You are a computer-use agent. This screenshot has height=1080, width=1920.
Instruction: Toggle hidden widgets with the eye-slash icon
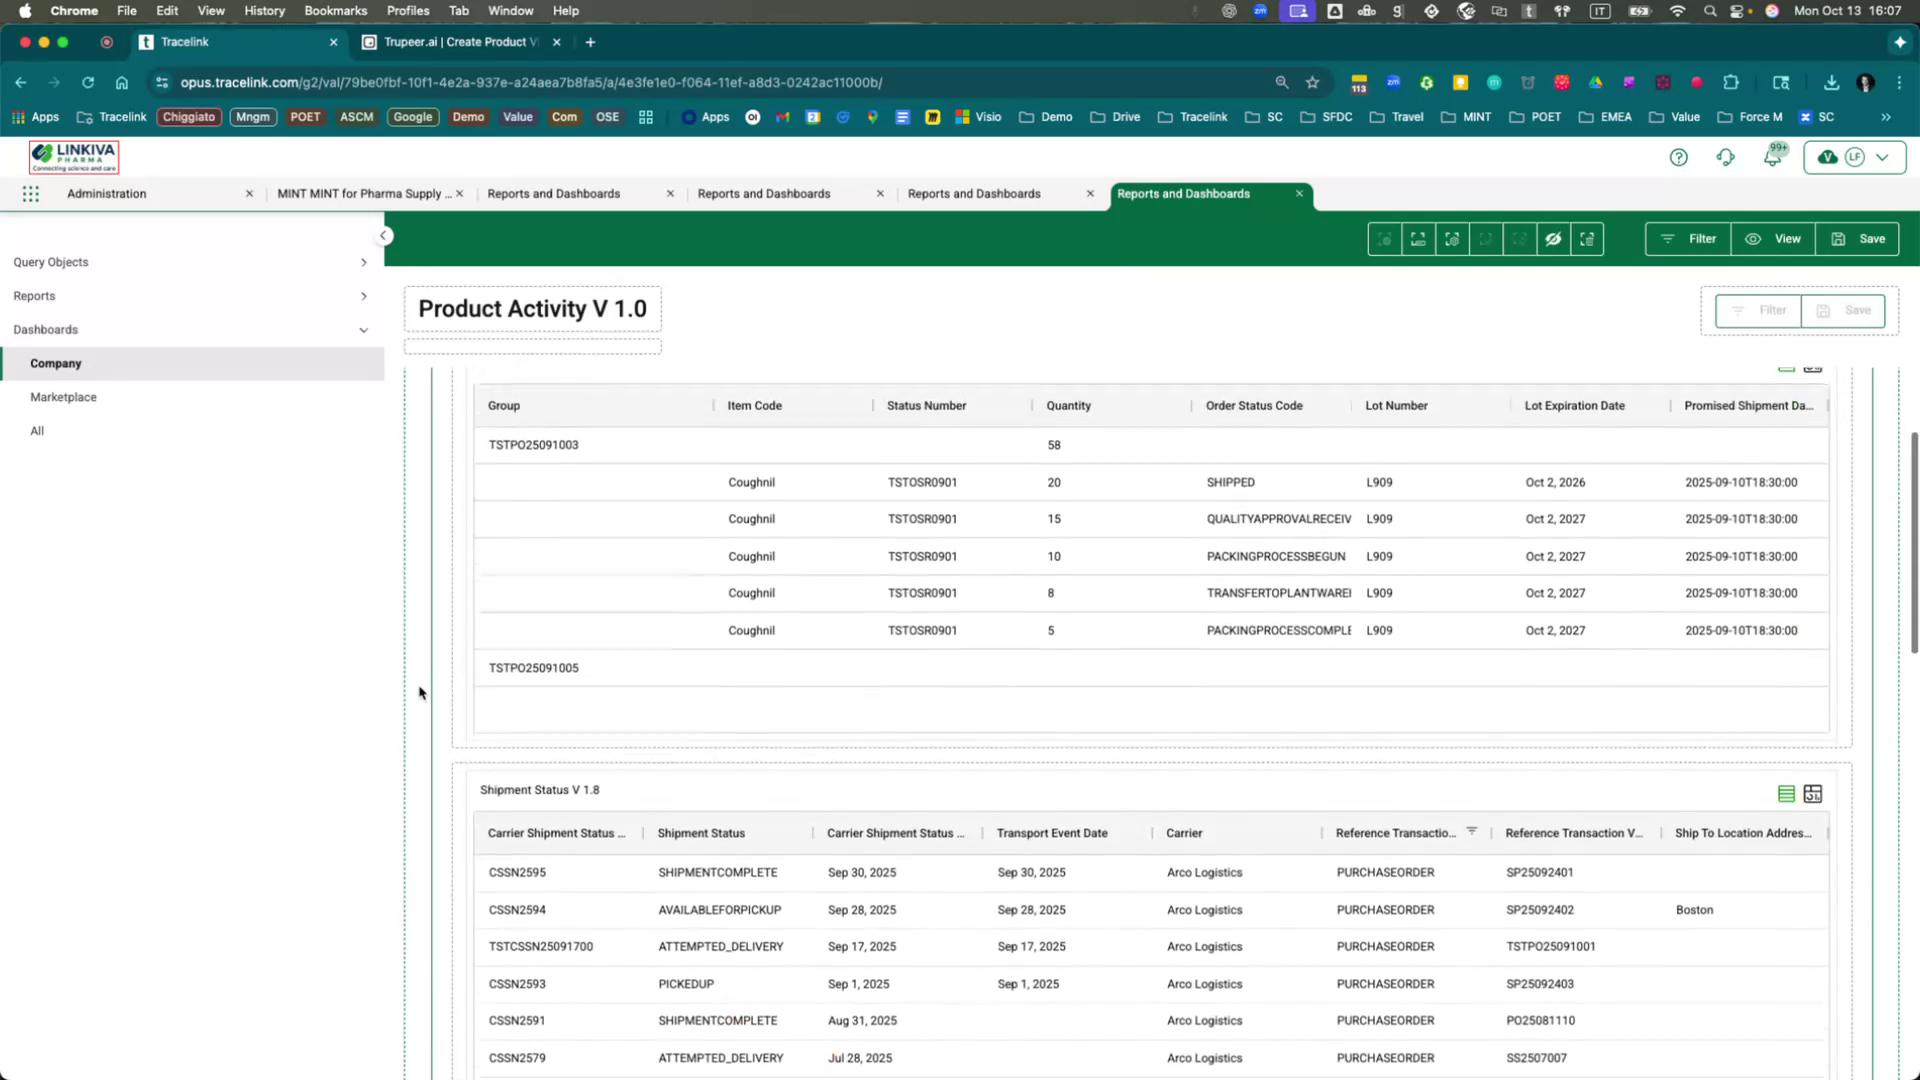coord(1553,239)
